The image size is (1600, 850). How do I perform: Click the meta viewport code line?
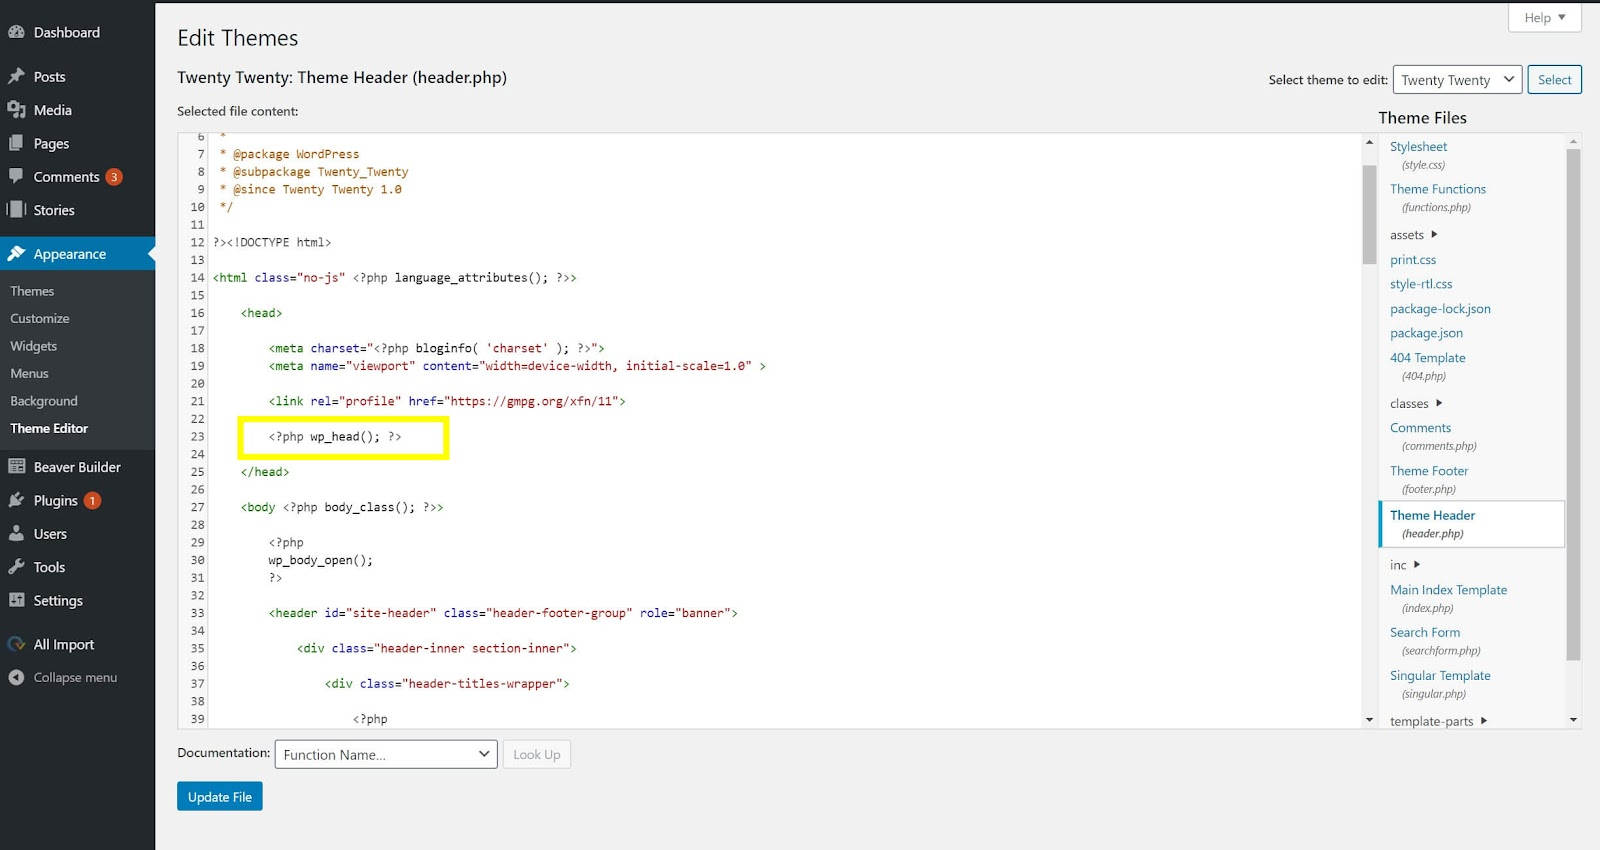[517, 366]
